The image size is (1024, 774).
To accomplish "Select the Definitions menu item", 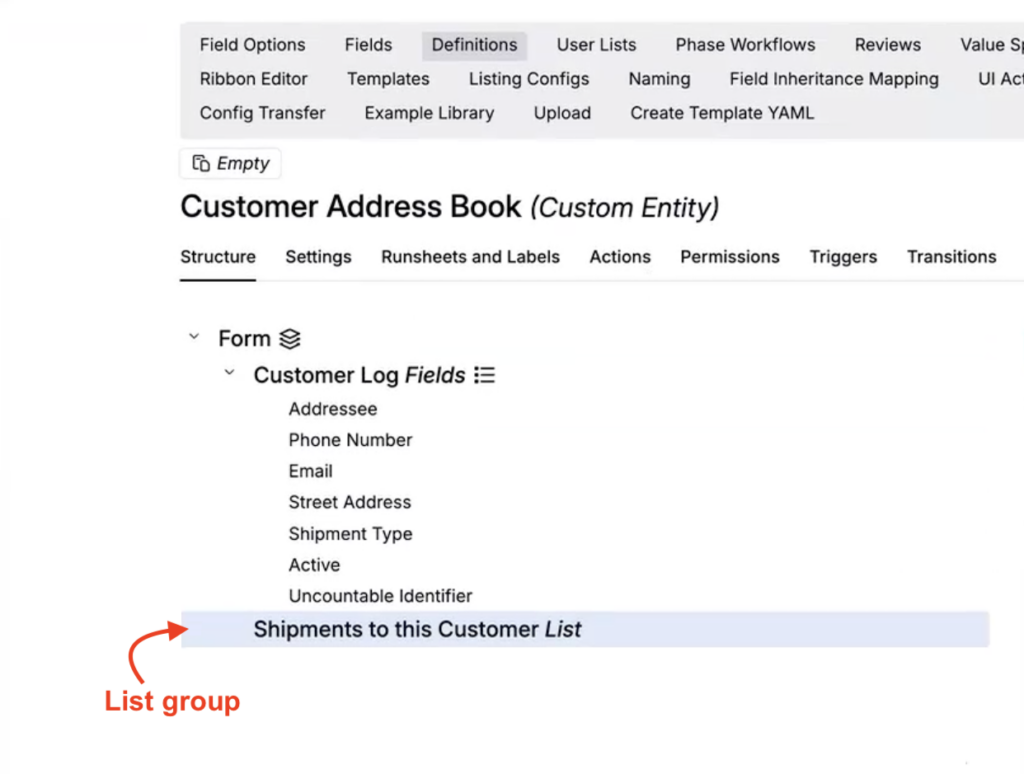I will 474,45.
